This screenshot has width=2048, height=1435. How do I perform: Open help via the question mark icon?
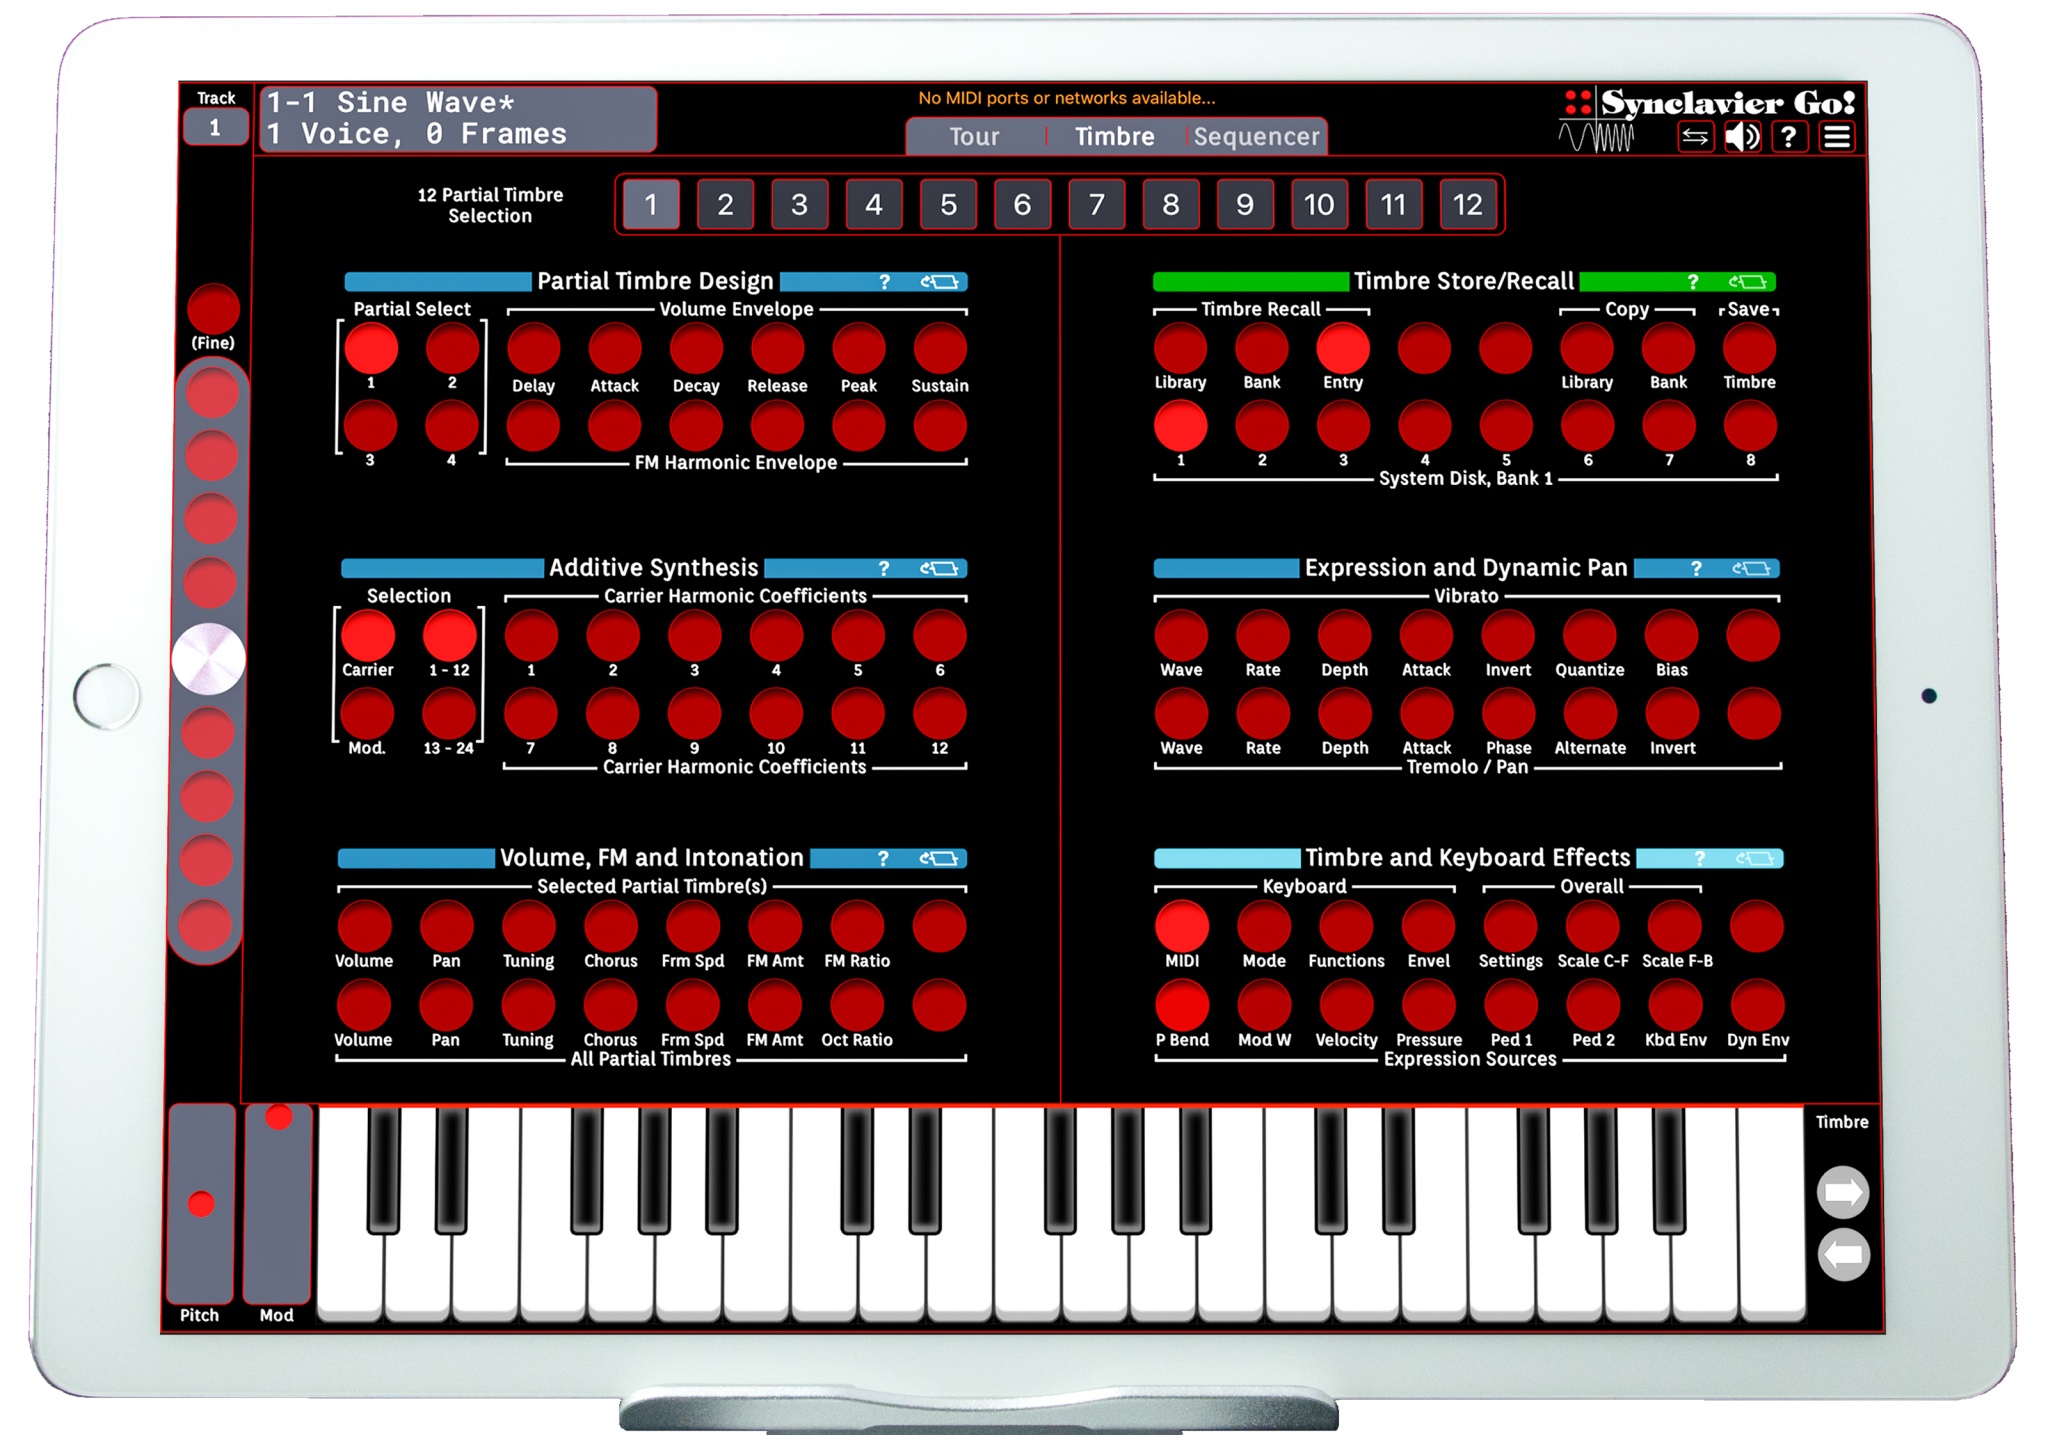(1789, 136)
